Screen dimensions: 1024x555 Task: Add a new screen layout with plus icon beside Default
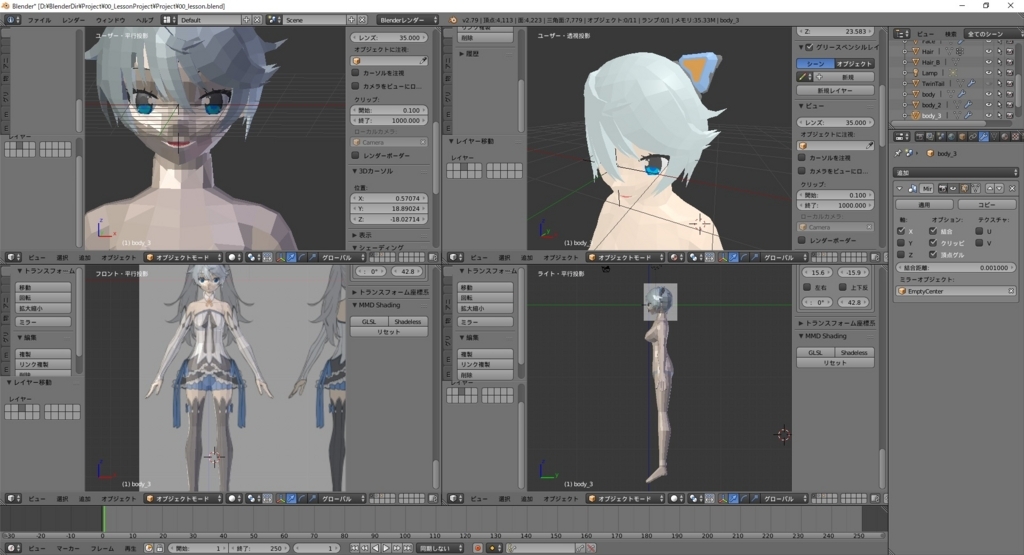[246, 20]
